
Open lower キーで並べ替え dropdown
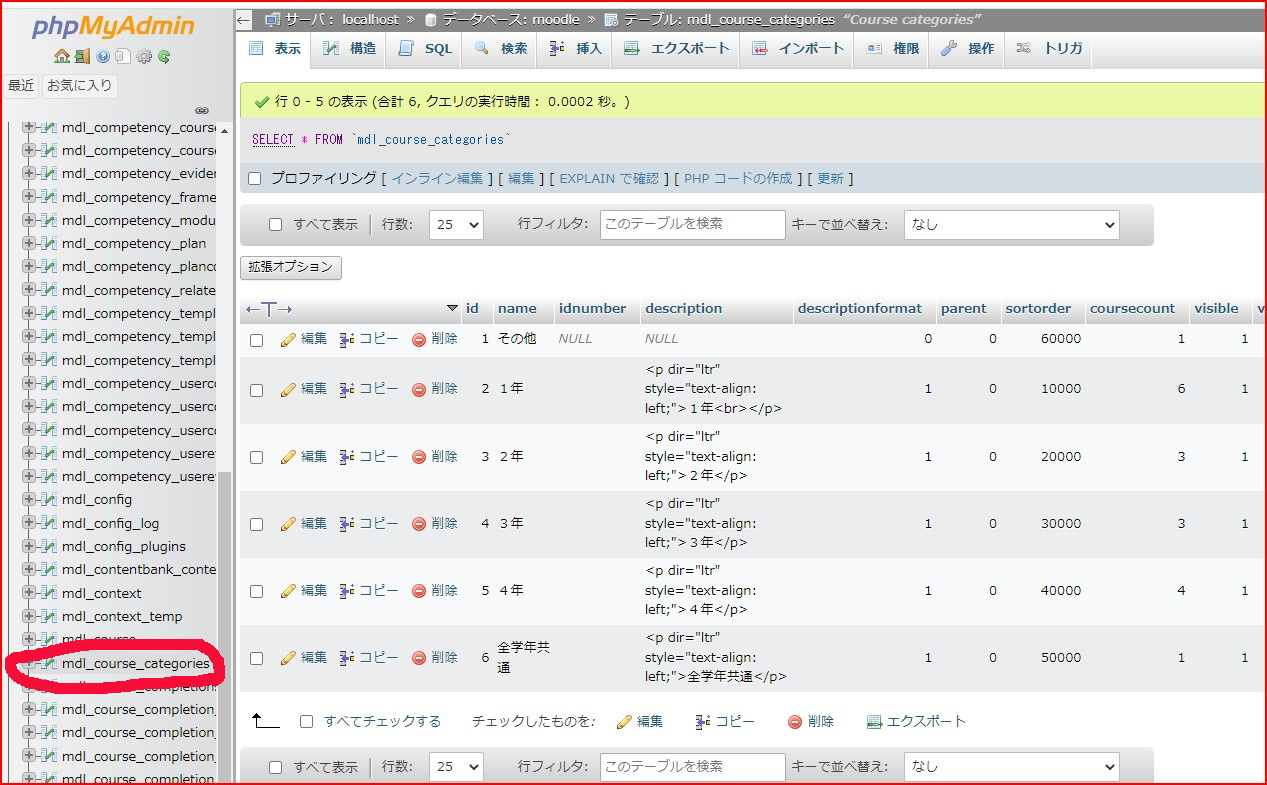[1011, 767]
